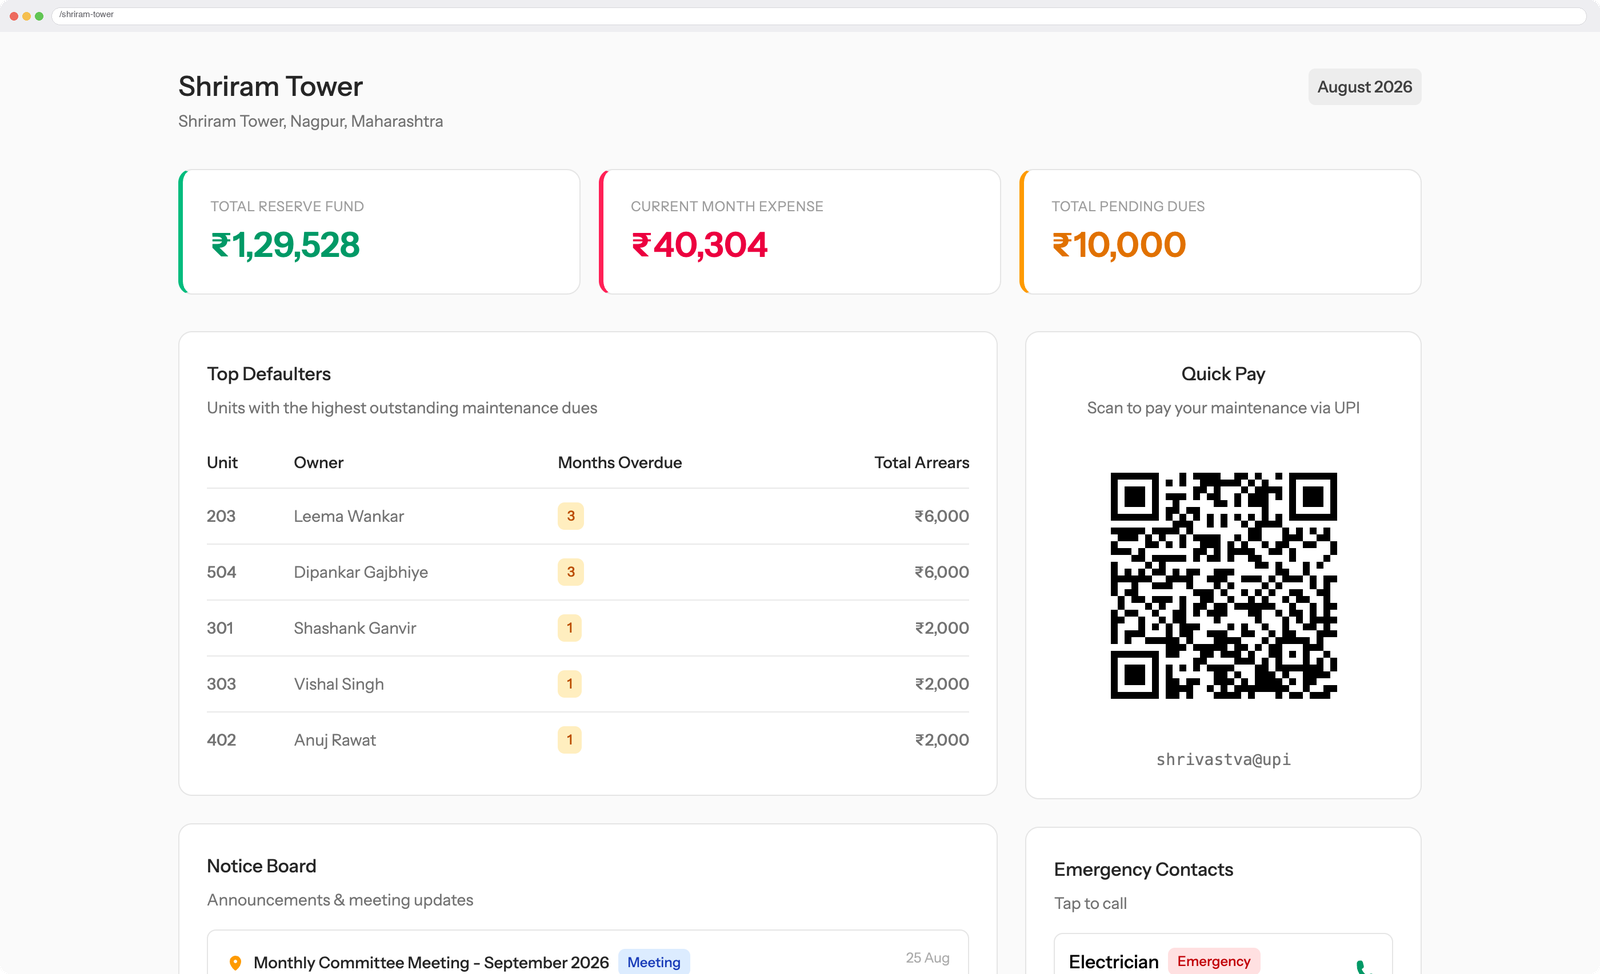The image size is (1600, 974).
Task: Click the Notice Board heading
Action: click(261, 866)
